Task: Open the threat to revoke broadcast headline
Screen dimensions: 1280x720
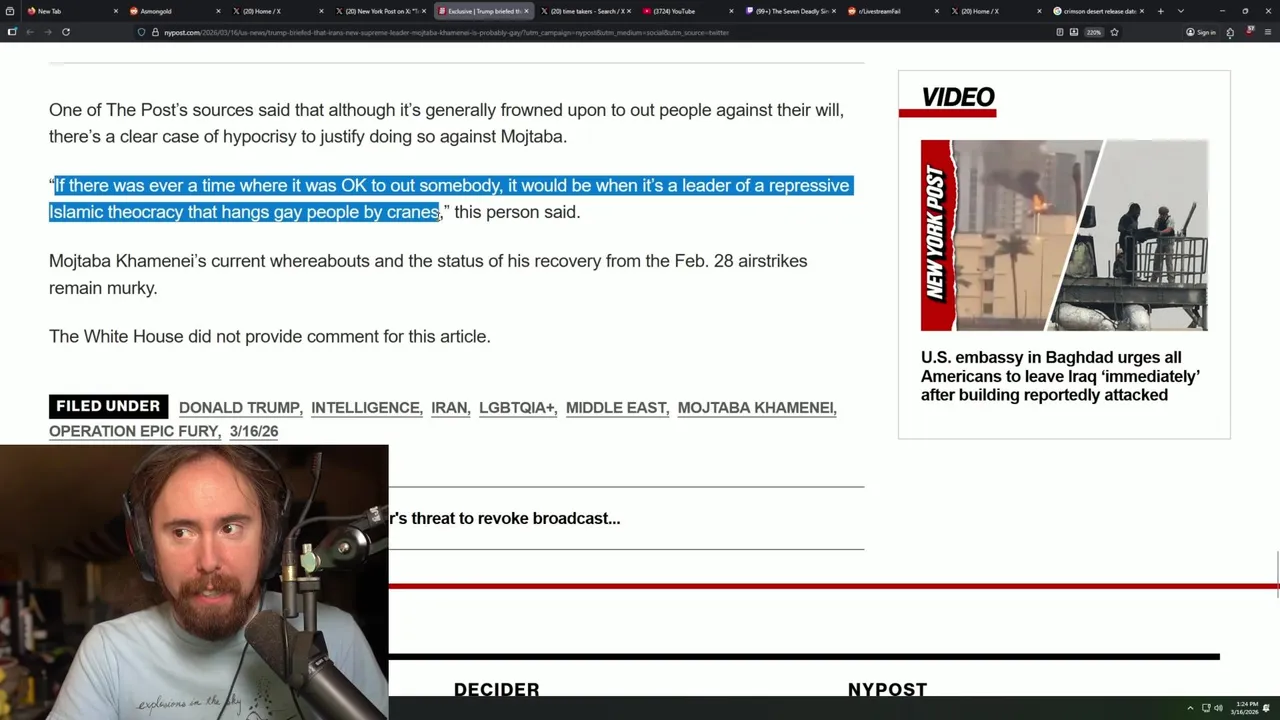Action: 505,518
